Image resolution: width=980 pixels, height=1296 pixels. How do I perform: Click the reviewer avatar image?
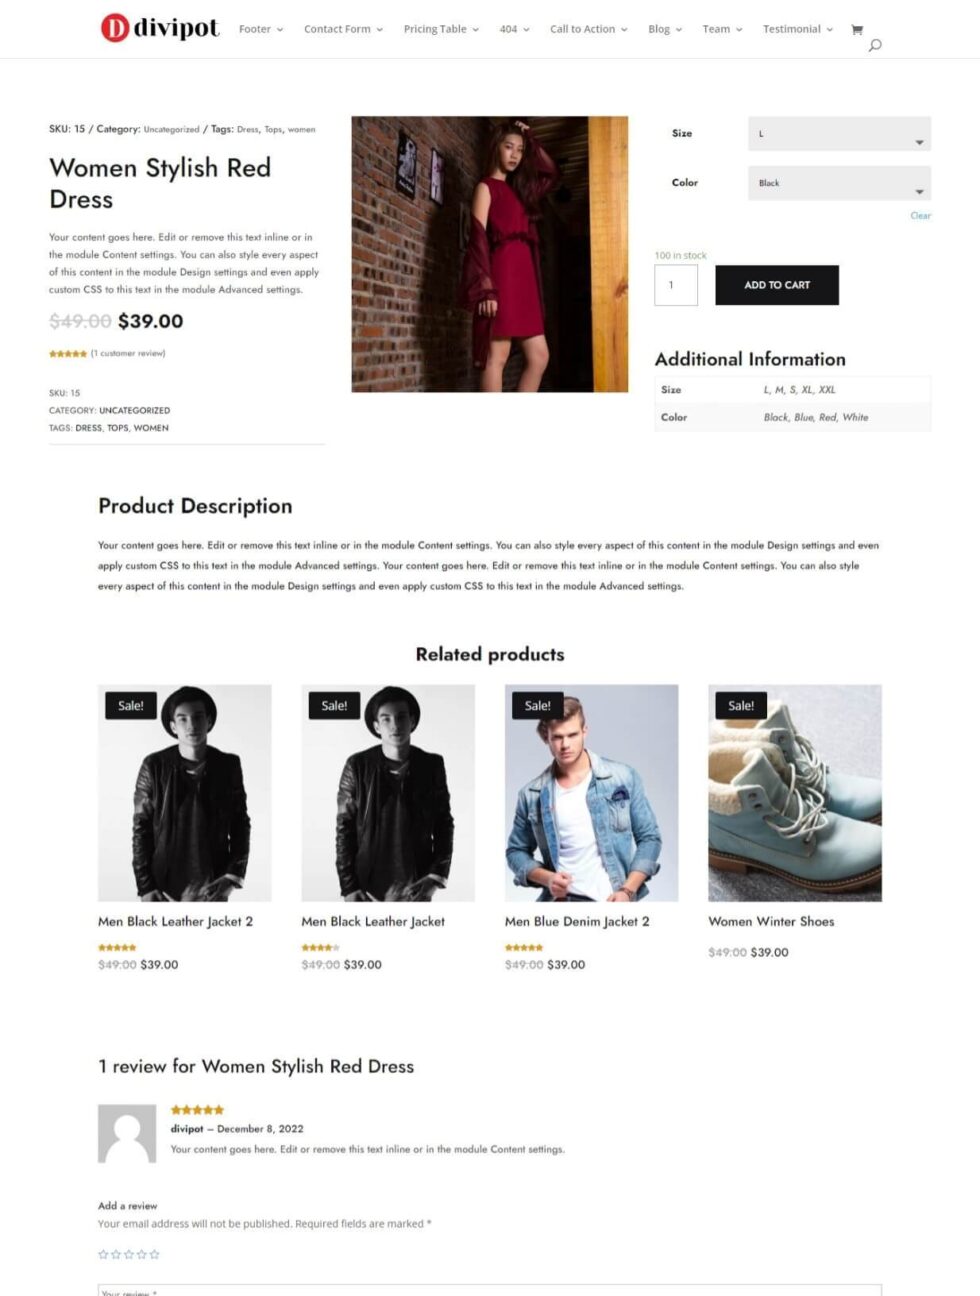(127, 1133)
